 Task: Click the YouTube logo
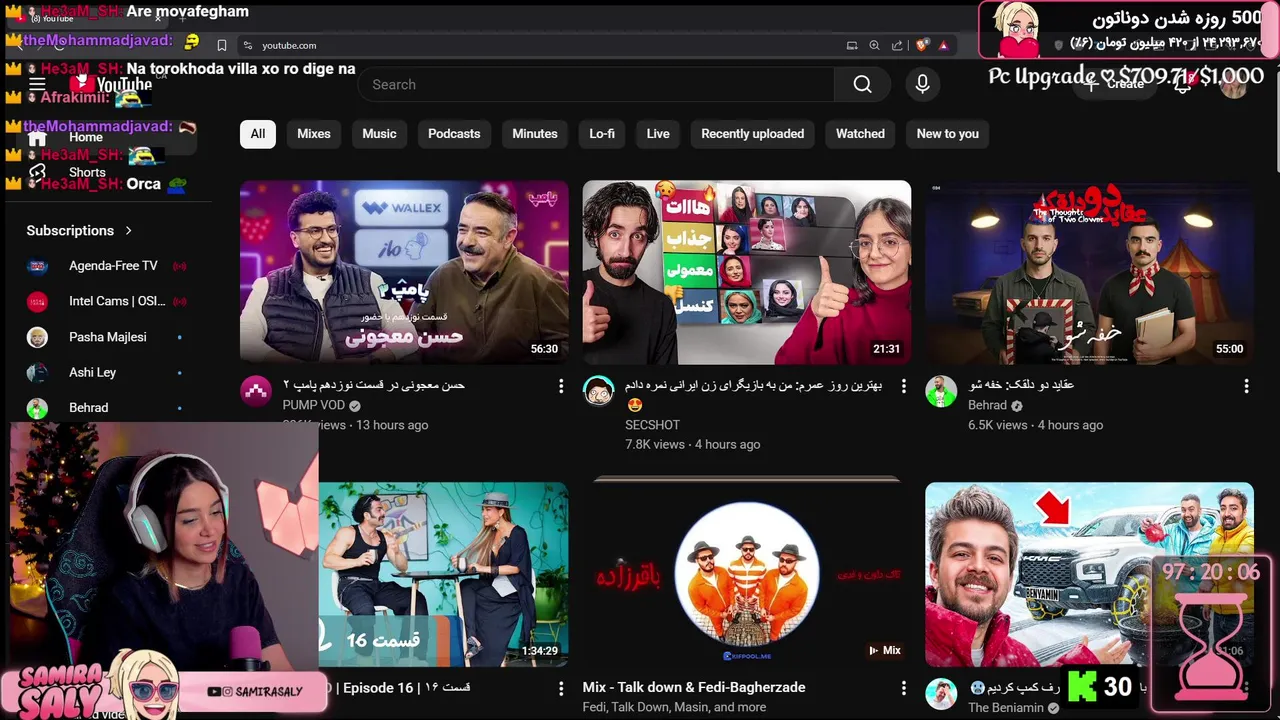[x=111, y=85]
